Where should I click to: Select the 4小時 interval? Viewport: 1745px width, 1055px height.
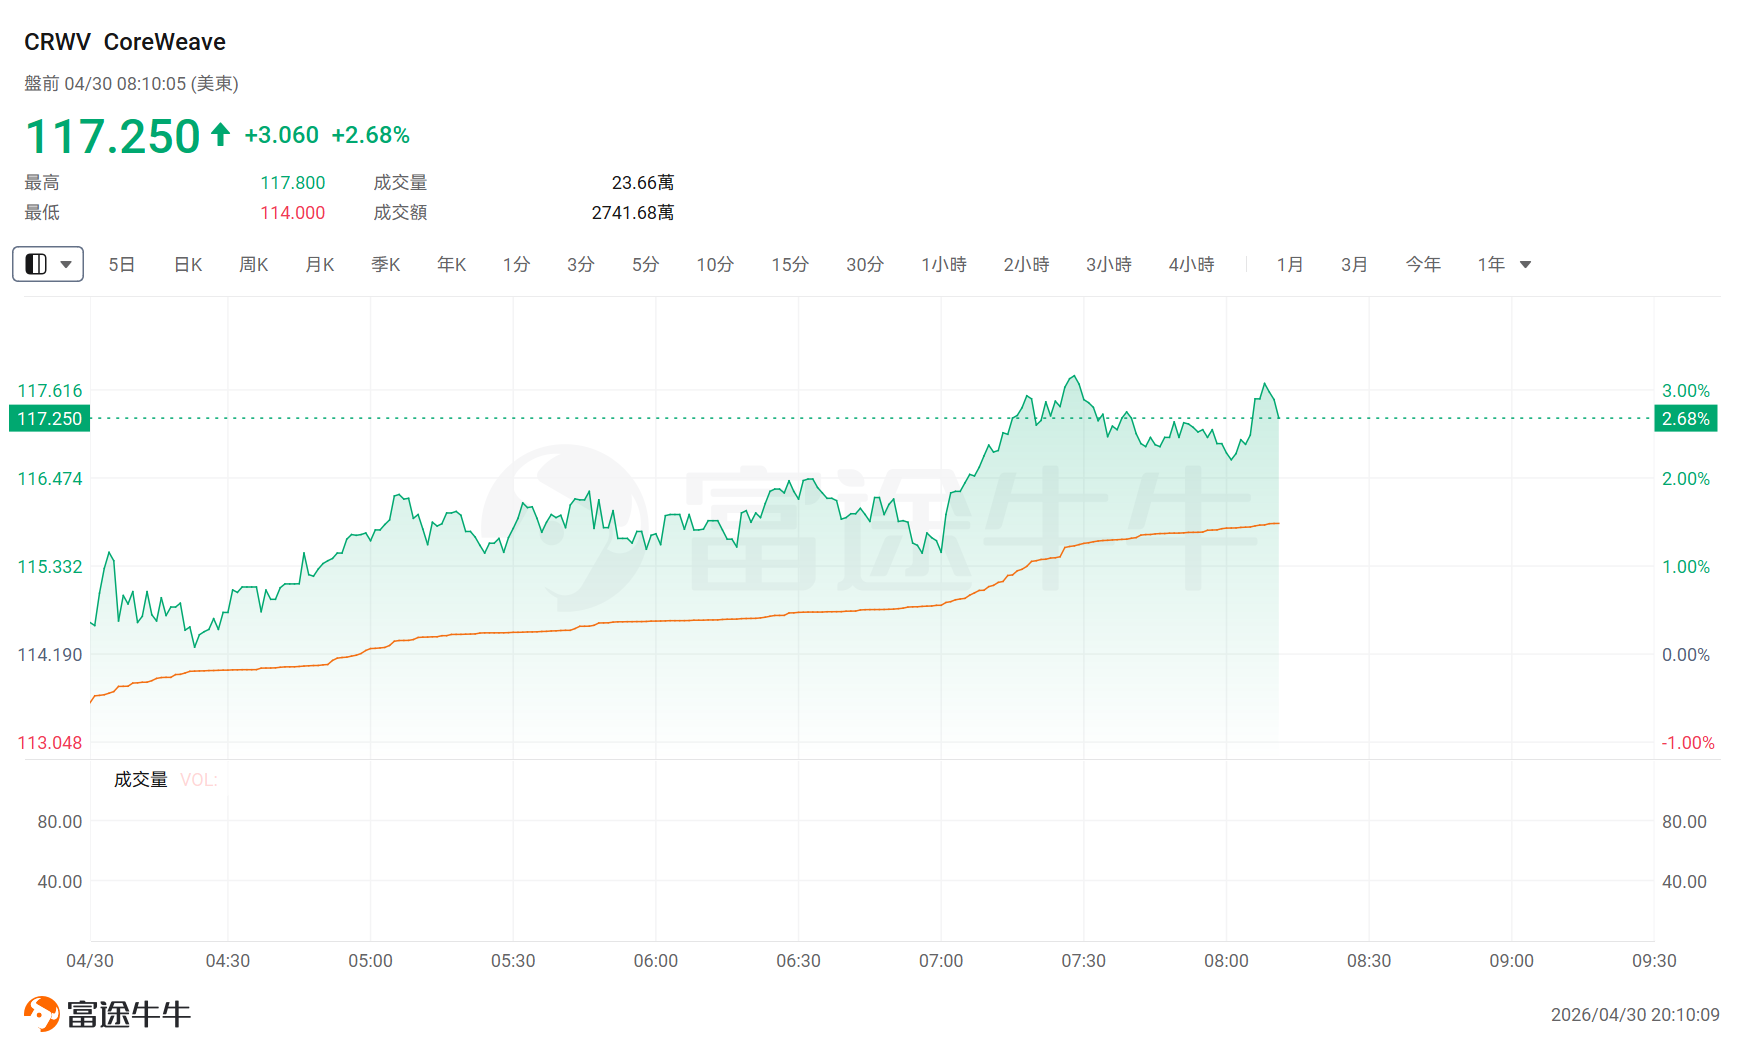(x=1191, y=264)
